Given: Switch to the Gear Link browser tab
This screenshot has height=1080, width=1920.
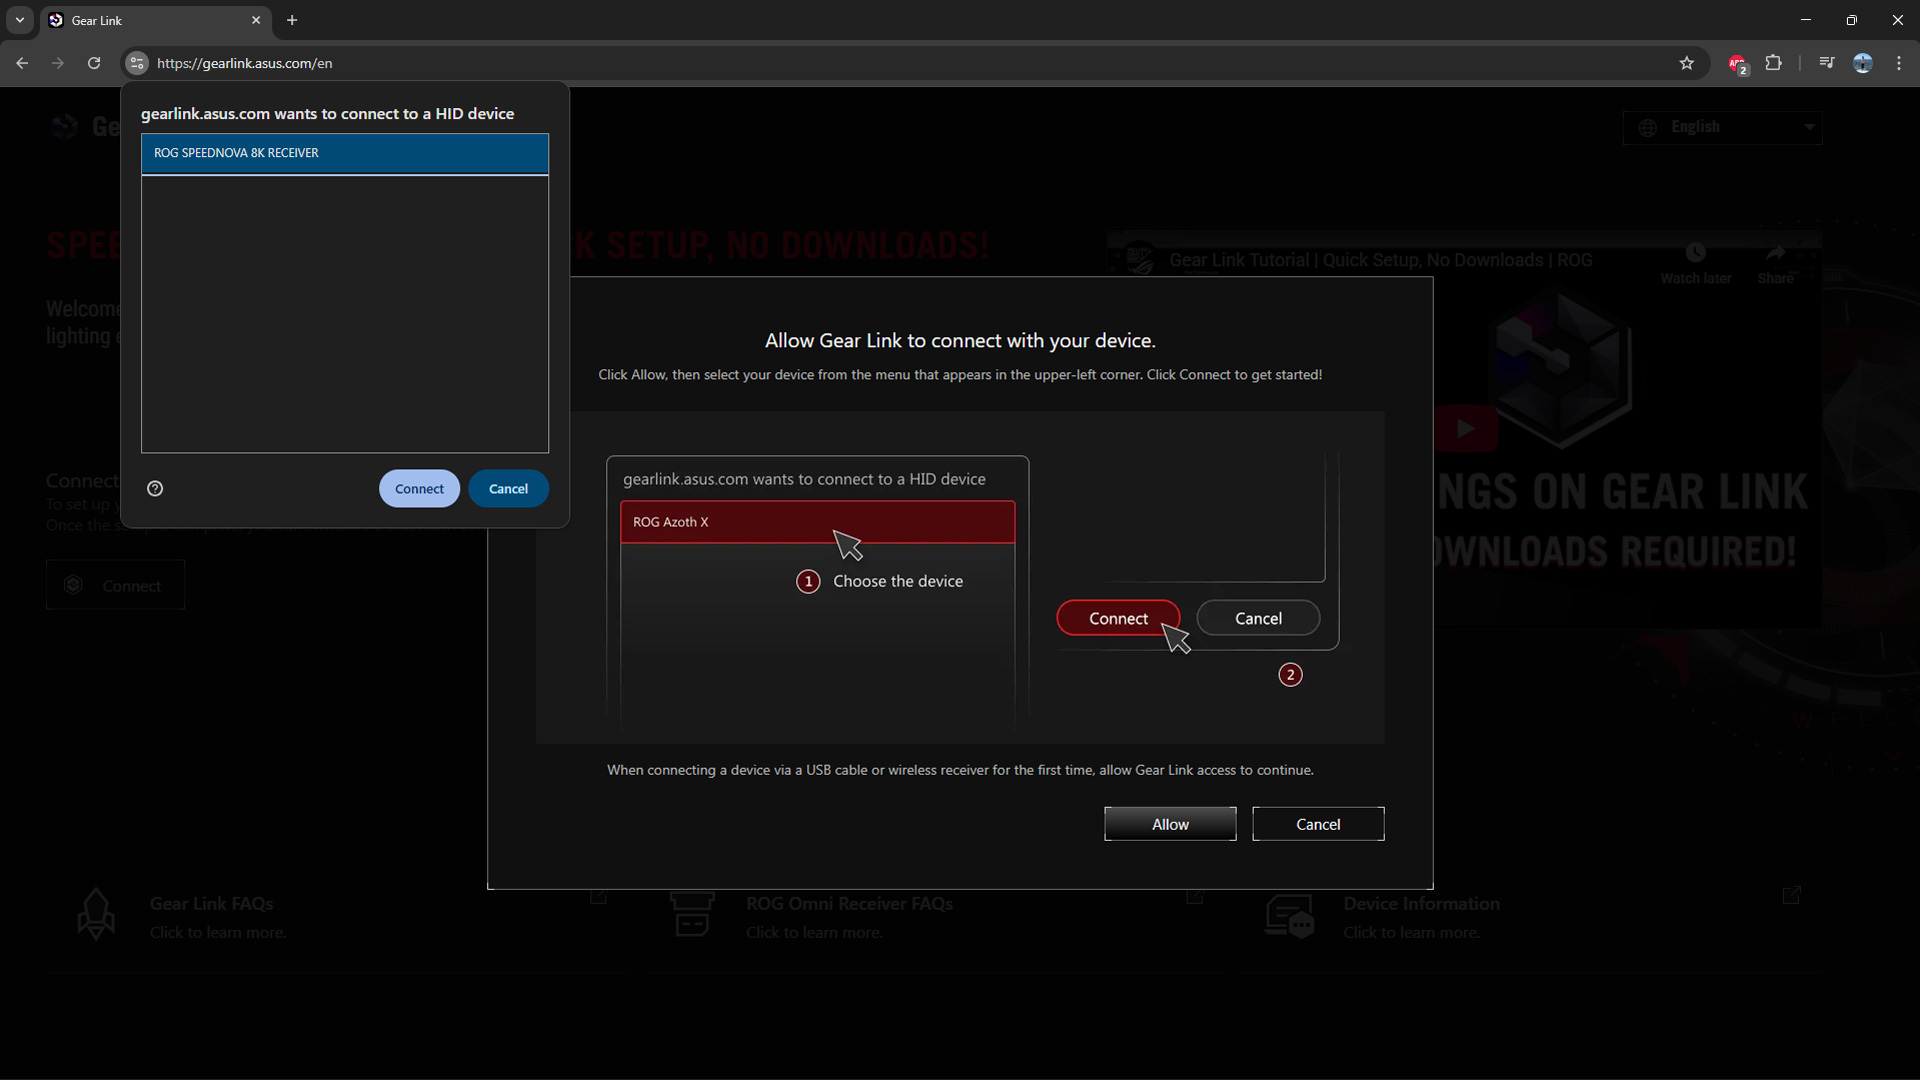Looking at the screenshot, I should (140, 20).
